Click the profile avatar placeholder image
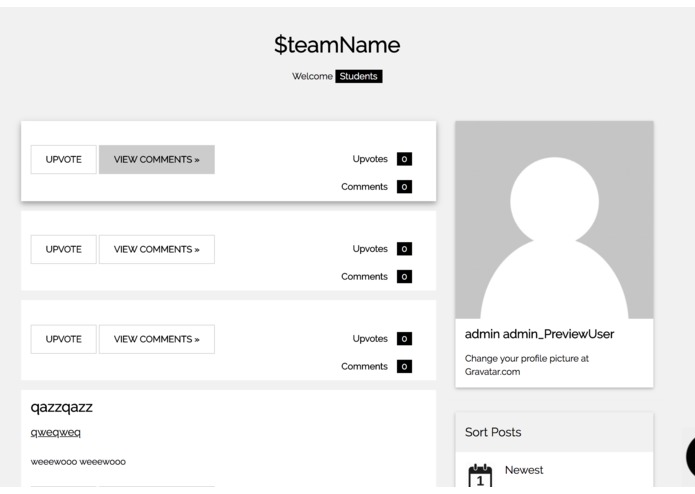 pyautogui.click(x=554, y=220)
